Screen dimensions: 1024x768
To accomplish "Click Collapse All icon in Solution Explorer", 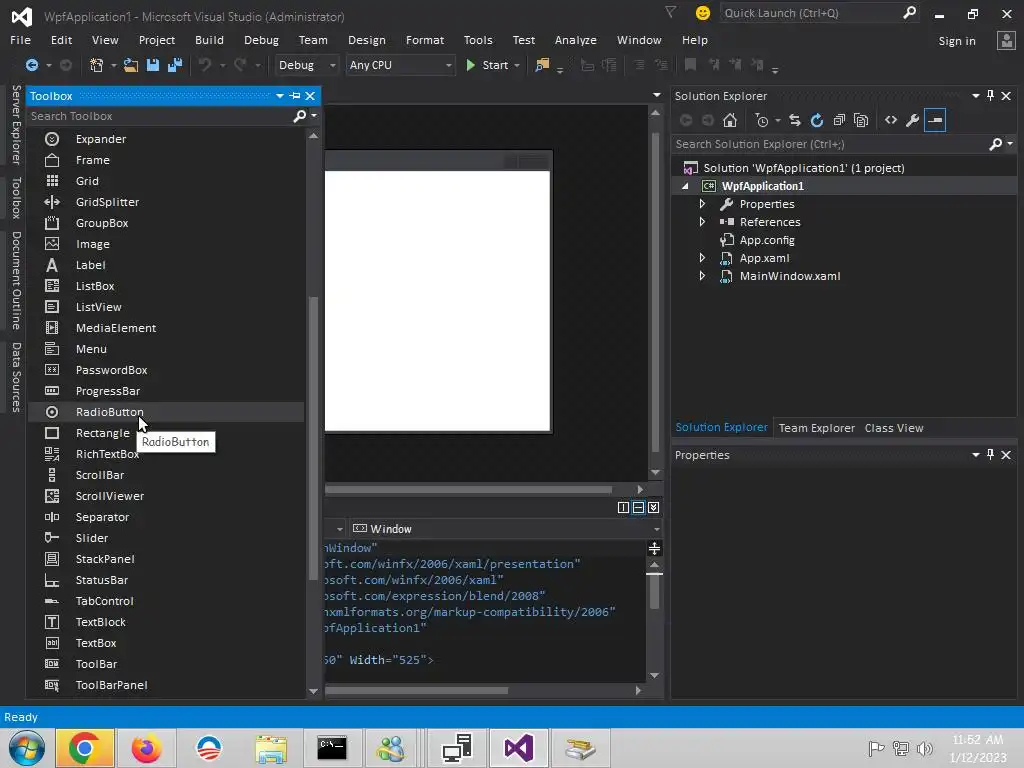I will [x=839, y=120].
